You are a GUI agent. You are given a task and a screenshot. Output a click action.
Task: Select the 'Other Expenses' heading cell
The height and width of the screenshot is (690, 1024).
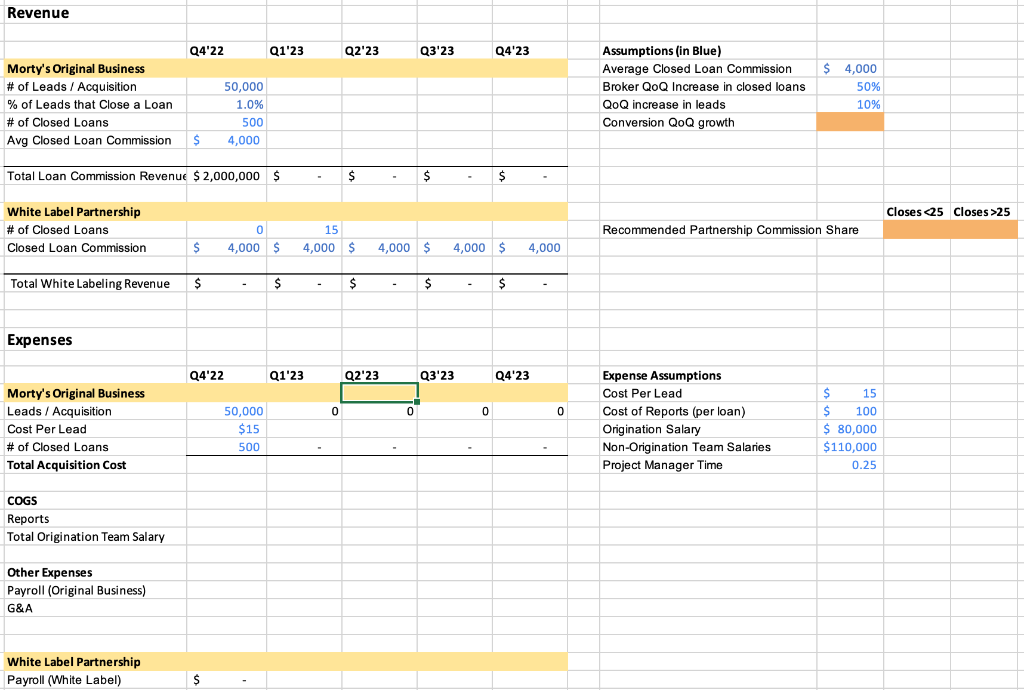pos(50,572)
